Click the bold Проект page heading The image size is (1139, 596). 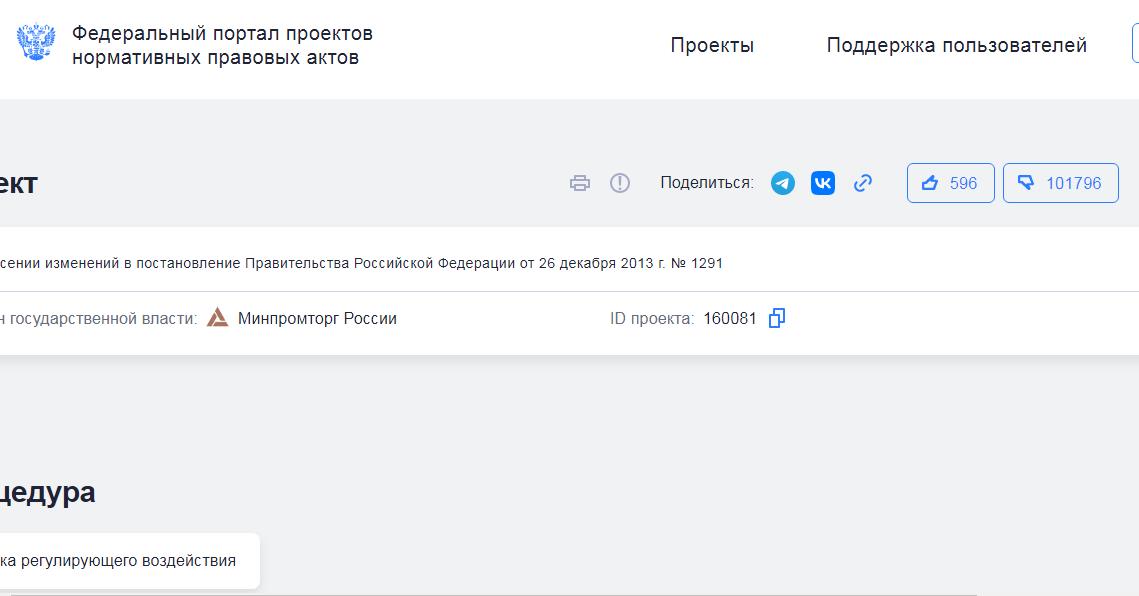click(x=19, y=183)
